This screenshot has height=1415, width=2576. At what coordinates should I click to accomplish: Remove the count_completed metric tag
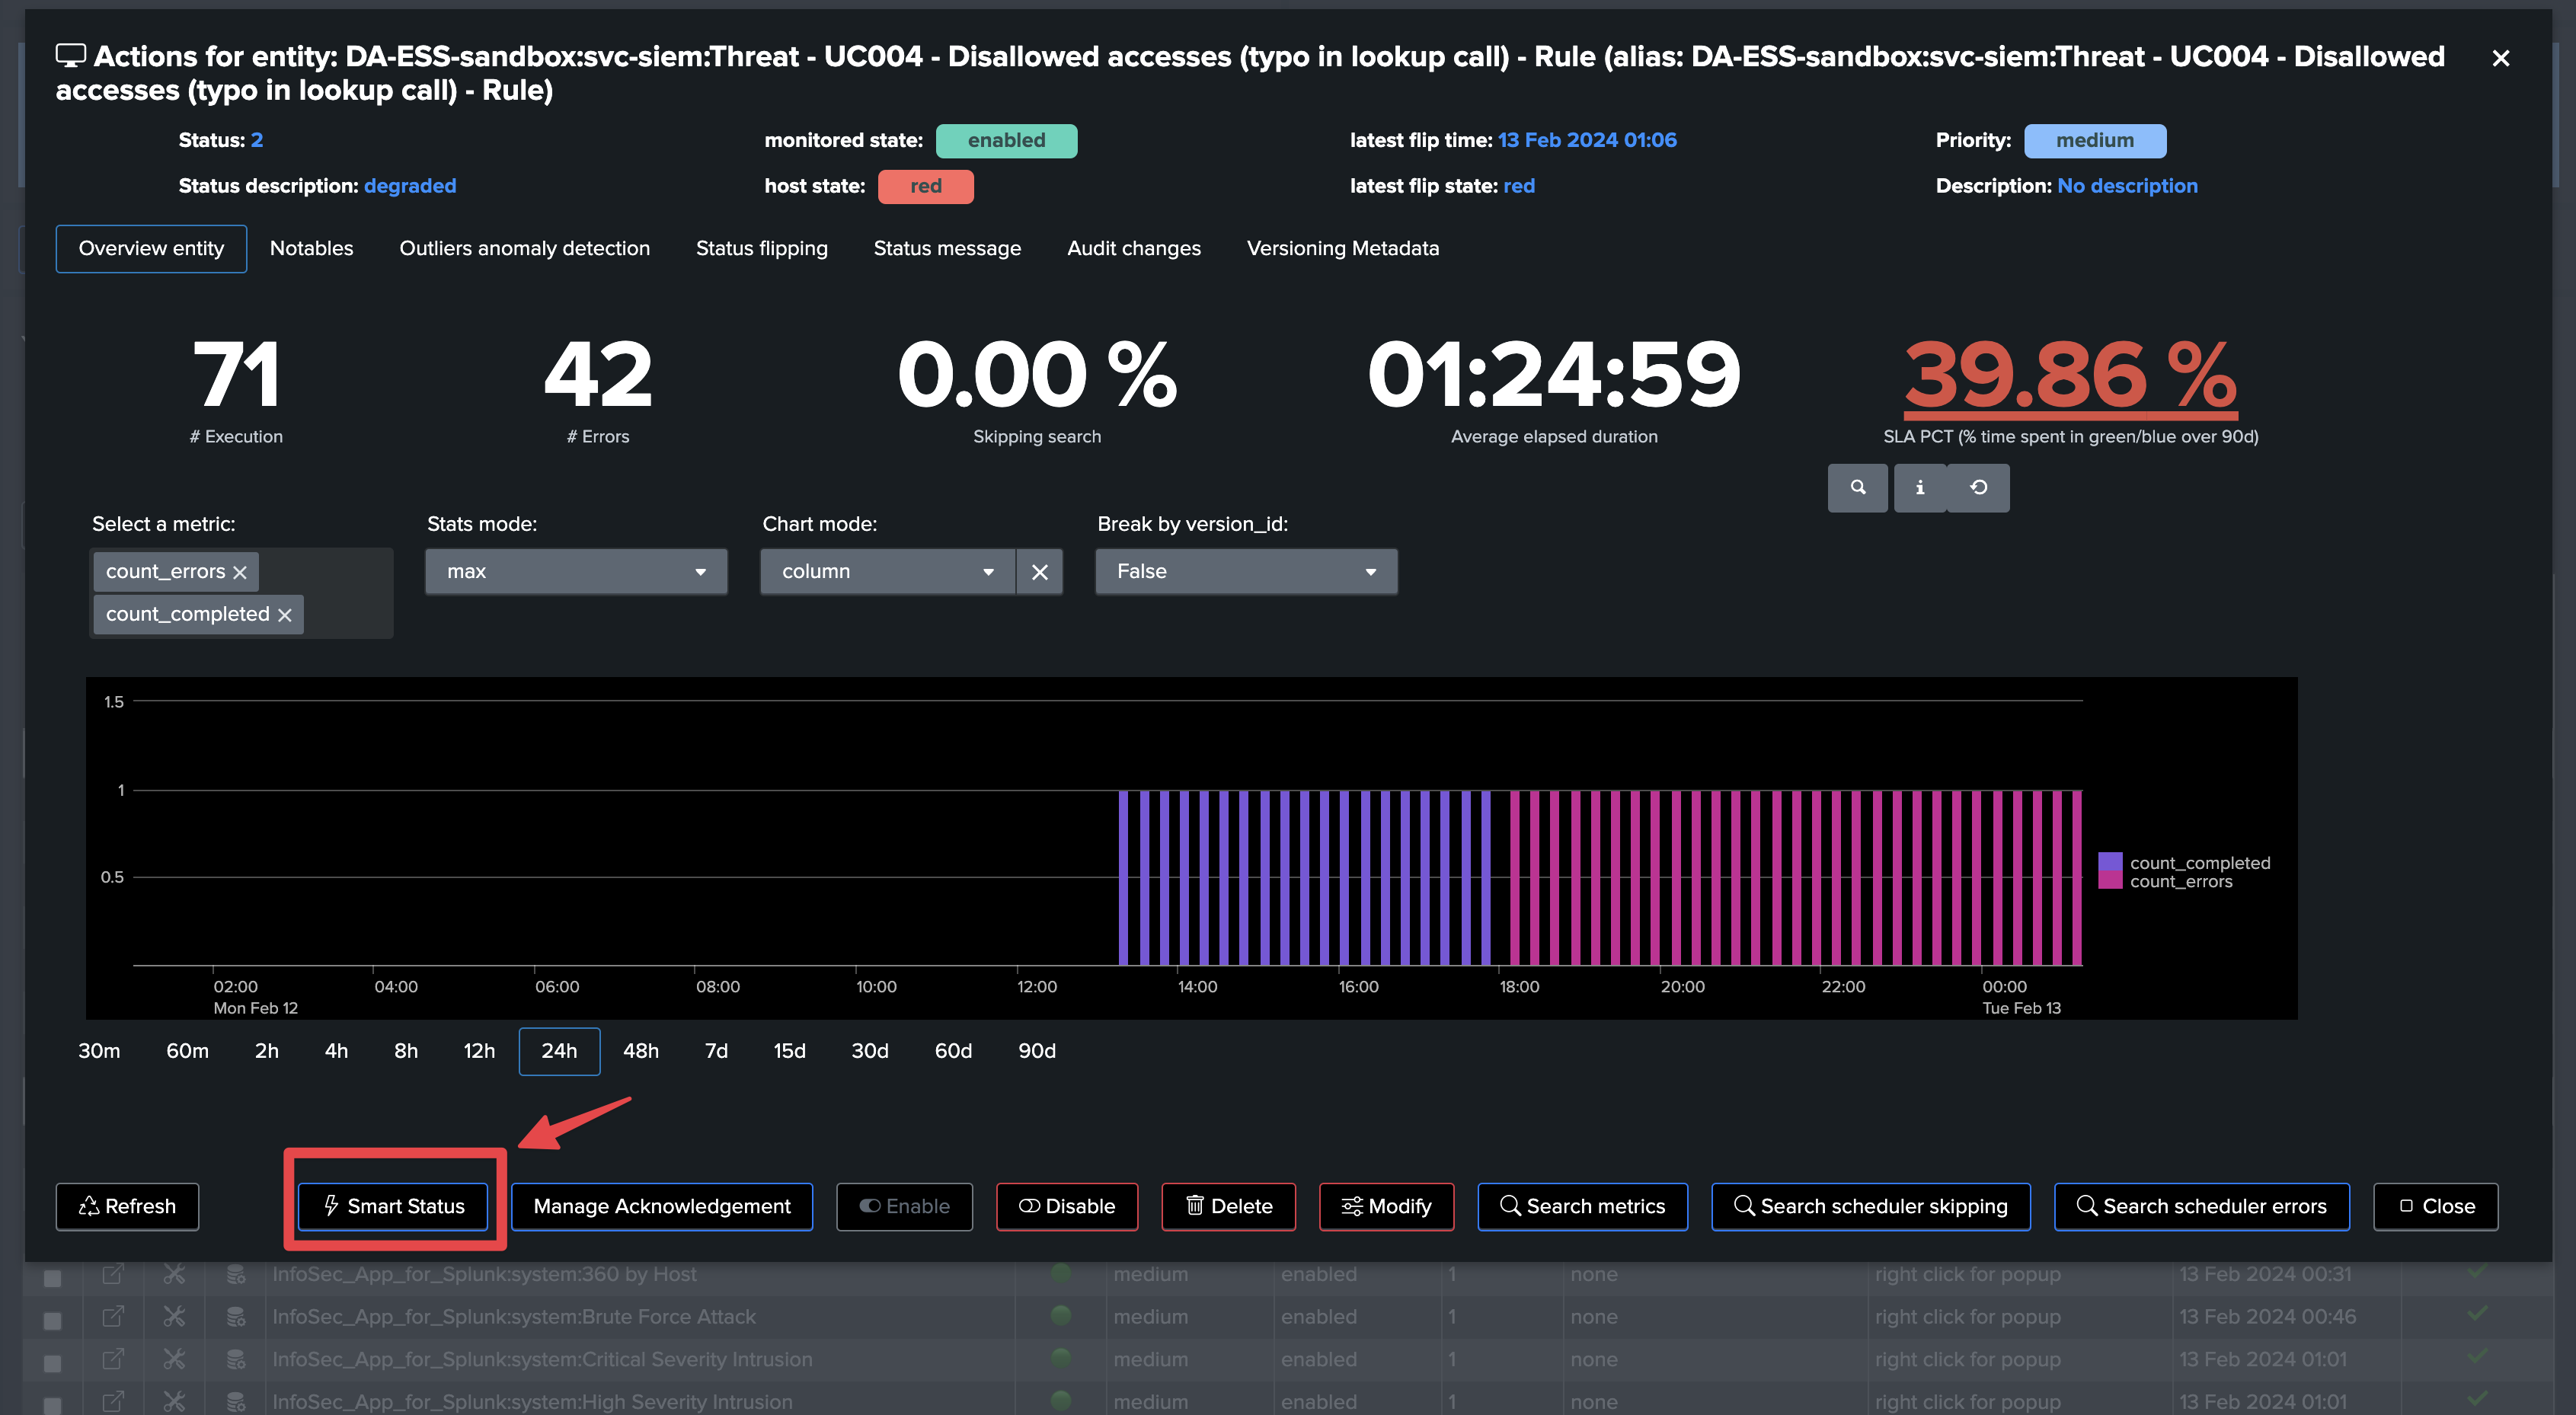coord(285,615)
